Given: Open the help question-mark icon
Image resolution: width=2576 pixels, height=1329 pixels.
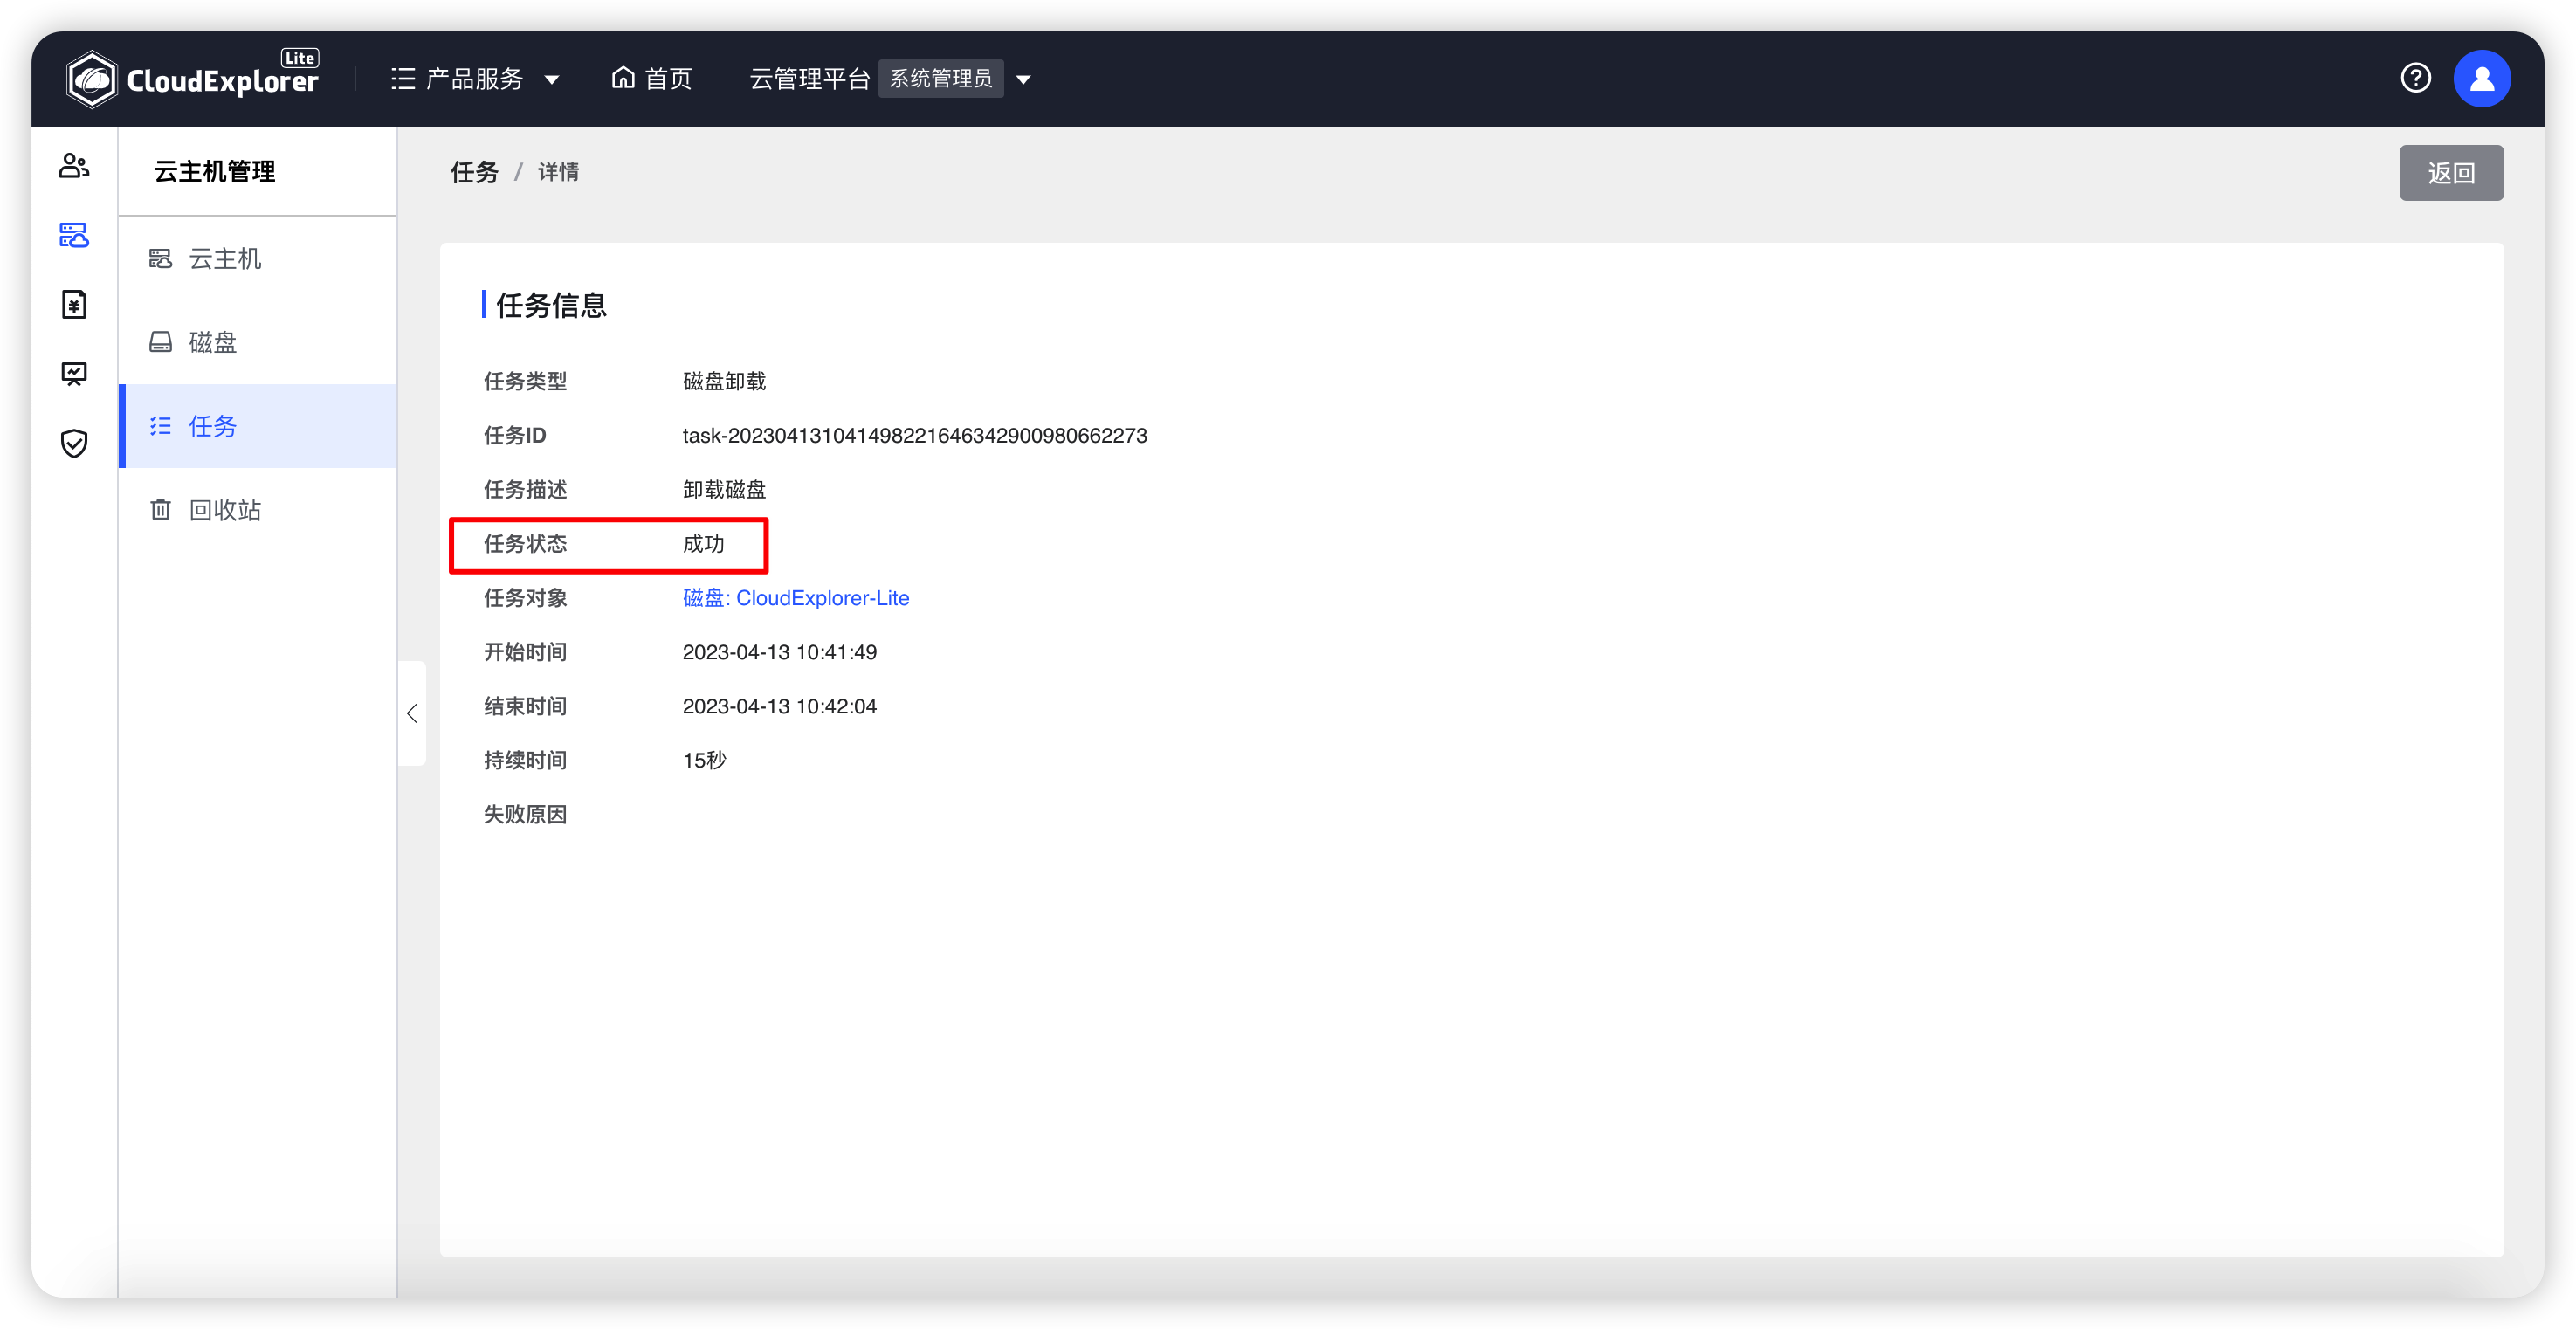Looking at the screenshot, I should click(x=2415, y=78).
